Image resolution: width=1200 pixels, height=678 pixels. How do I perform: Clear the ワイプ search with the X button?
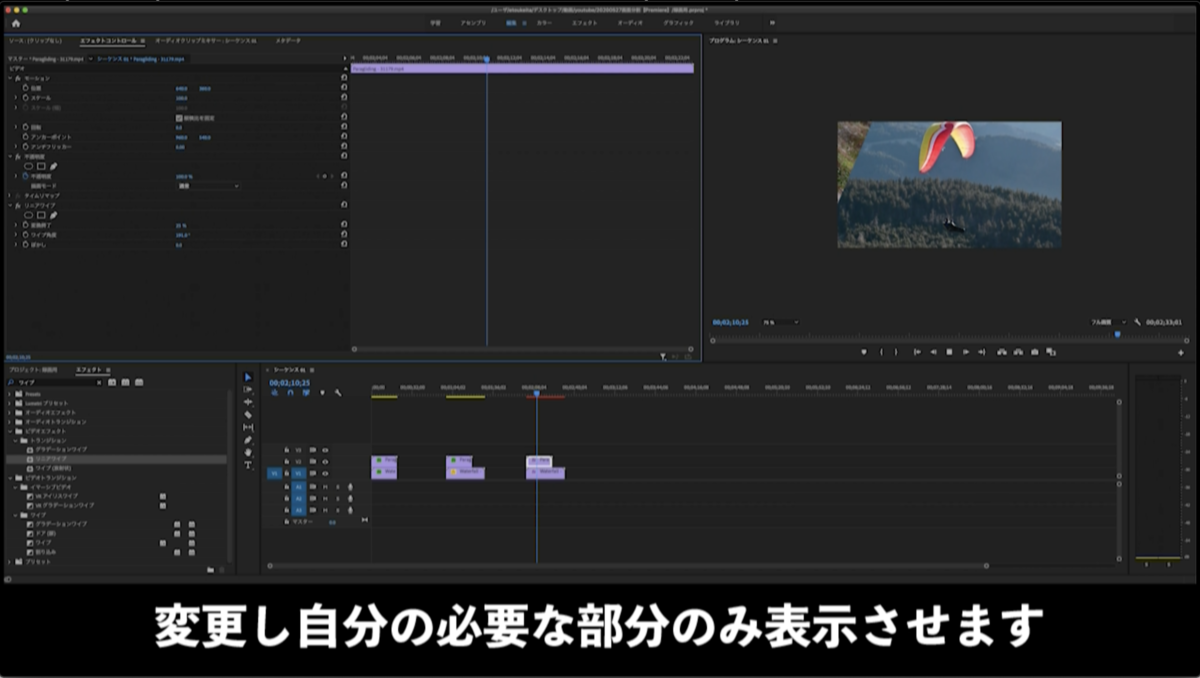(98, 383)
